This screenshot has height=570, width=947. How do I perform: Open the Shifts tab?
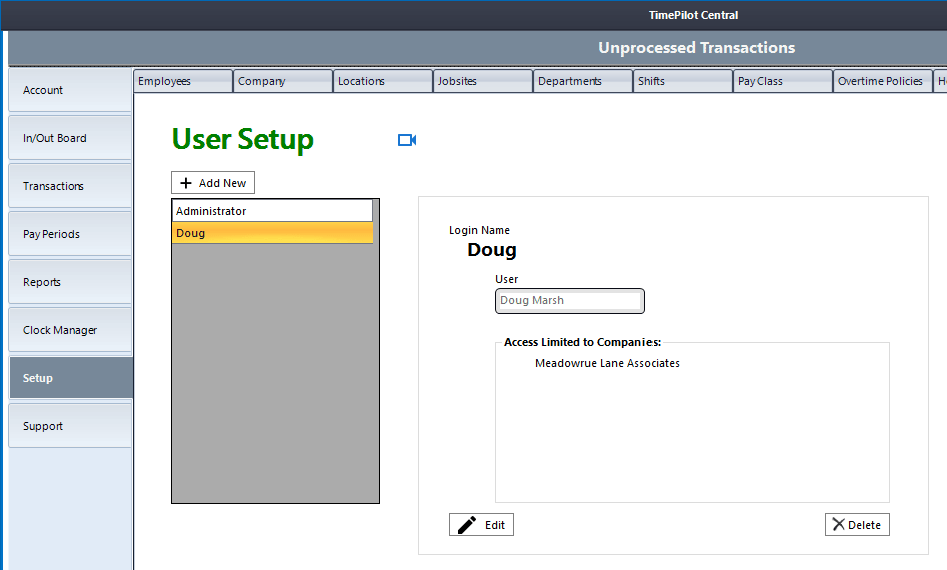point(682,81)
